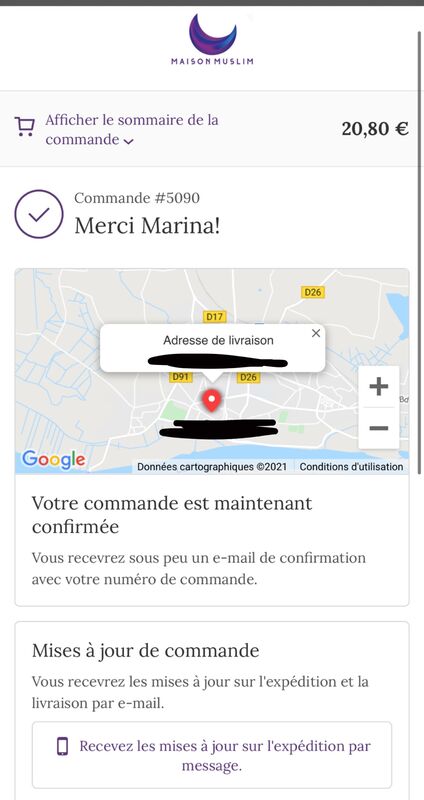Click the Maison Muslim crescent logo
The width and height of the screenshot is (424, 800).
point(212,34)
